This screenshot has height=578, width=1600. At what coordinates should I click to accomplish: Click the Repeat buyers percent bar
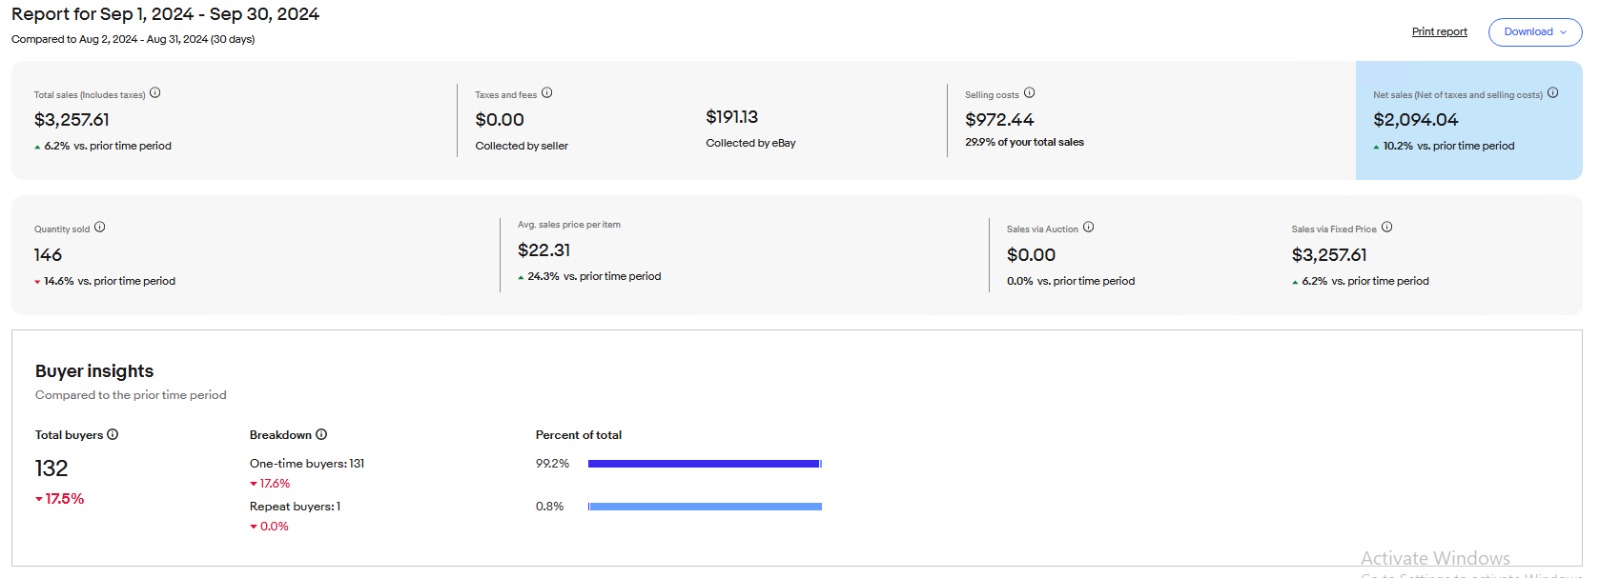(x=705, y=507)
